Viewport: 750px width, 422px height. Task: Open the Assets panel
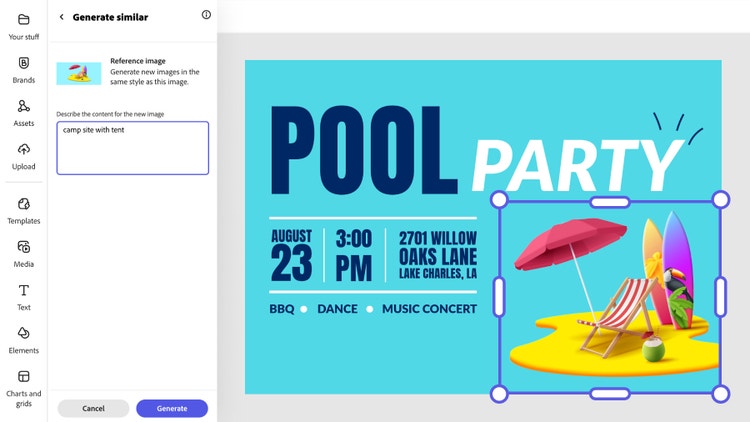pyautogui.click(x=23, y=106)
